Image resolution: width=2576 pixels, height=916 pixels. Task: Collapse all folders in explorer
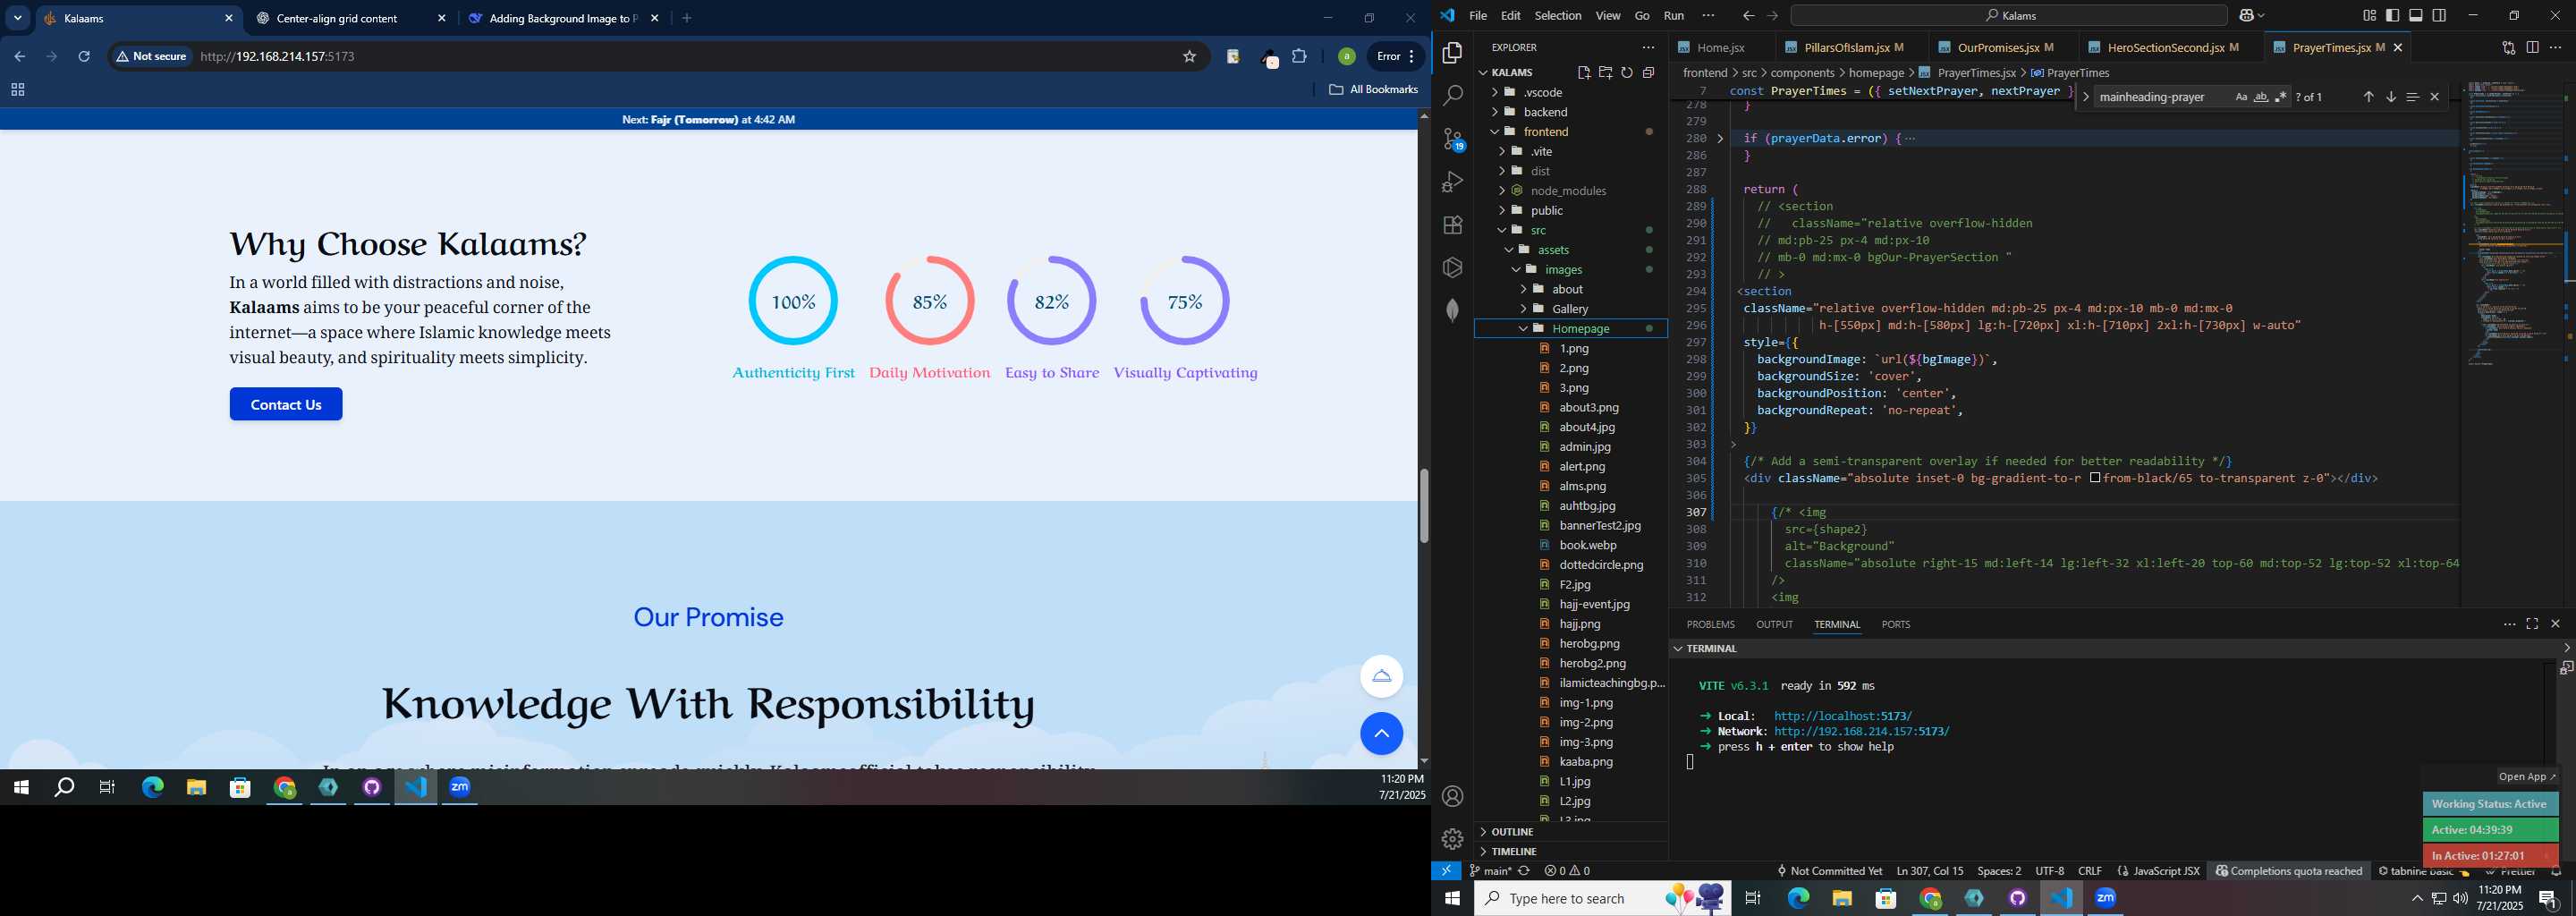pyautogui.click(x=1648, y=72)
